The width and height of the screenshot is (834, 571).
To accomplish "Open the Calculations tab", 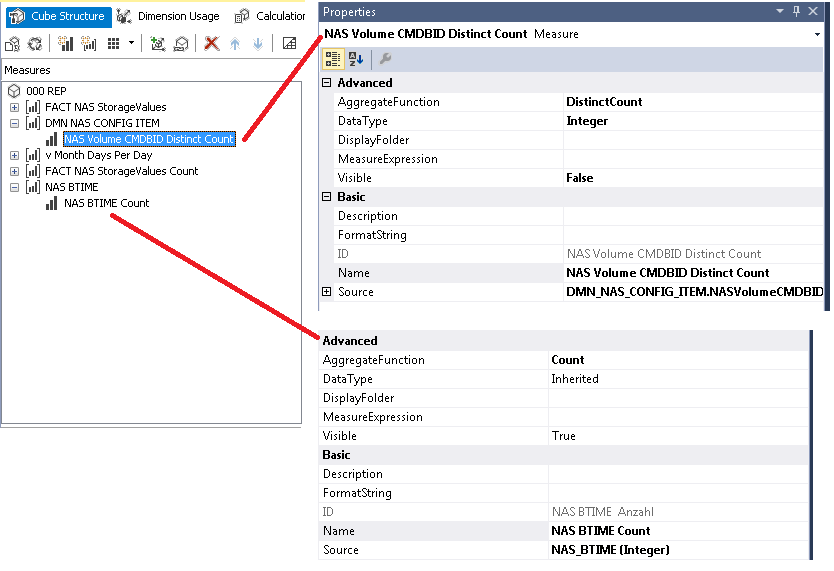I will [270, 16].
